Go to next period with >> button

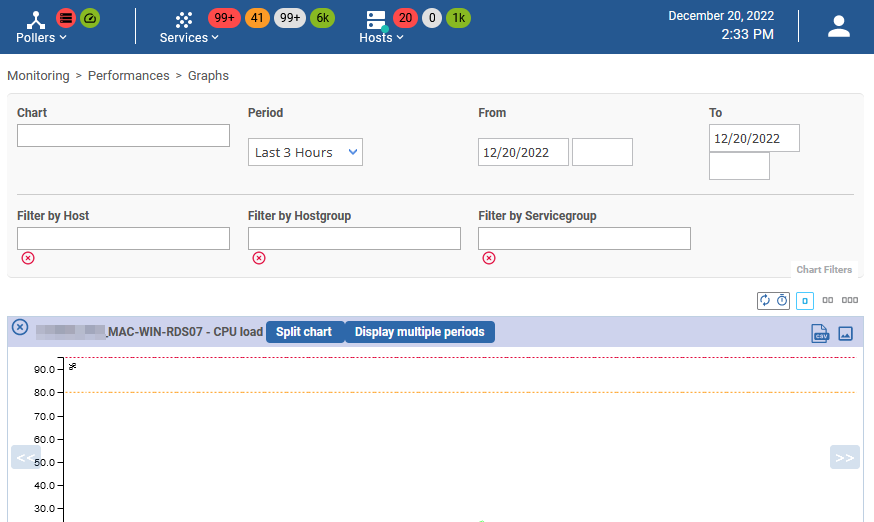coord(844,457)
